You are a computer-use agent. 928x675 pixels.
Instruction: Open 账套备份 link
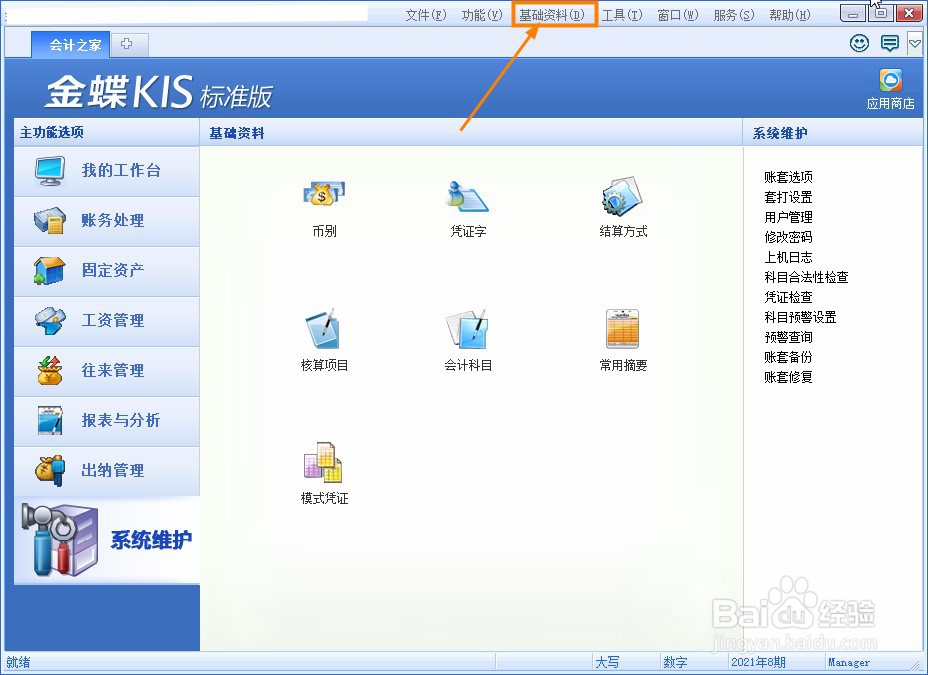click(788, 357)
